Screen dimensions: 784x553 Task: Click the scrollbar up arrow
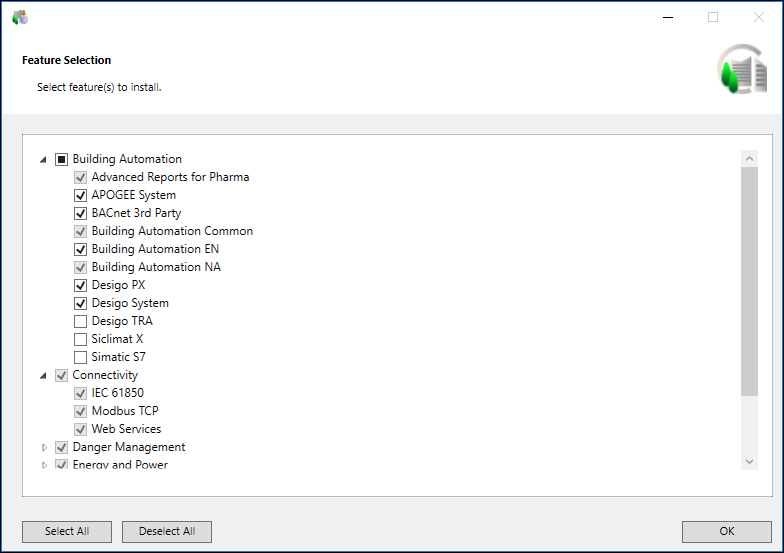point(750,158)
